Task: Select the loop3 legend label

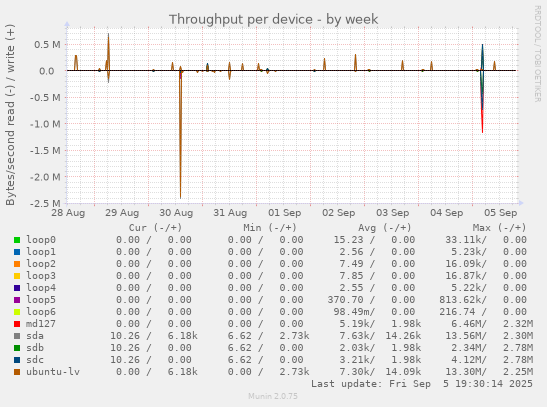Action: click(41, 276)
